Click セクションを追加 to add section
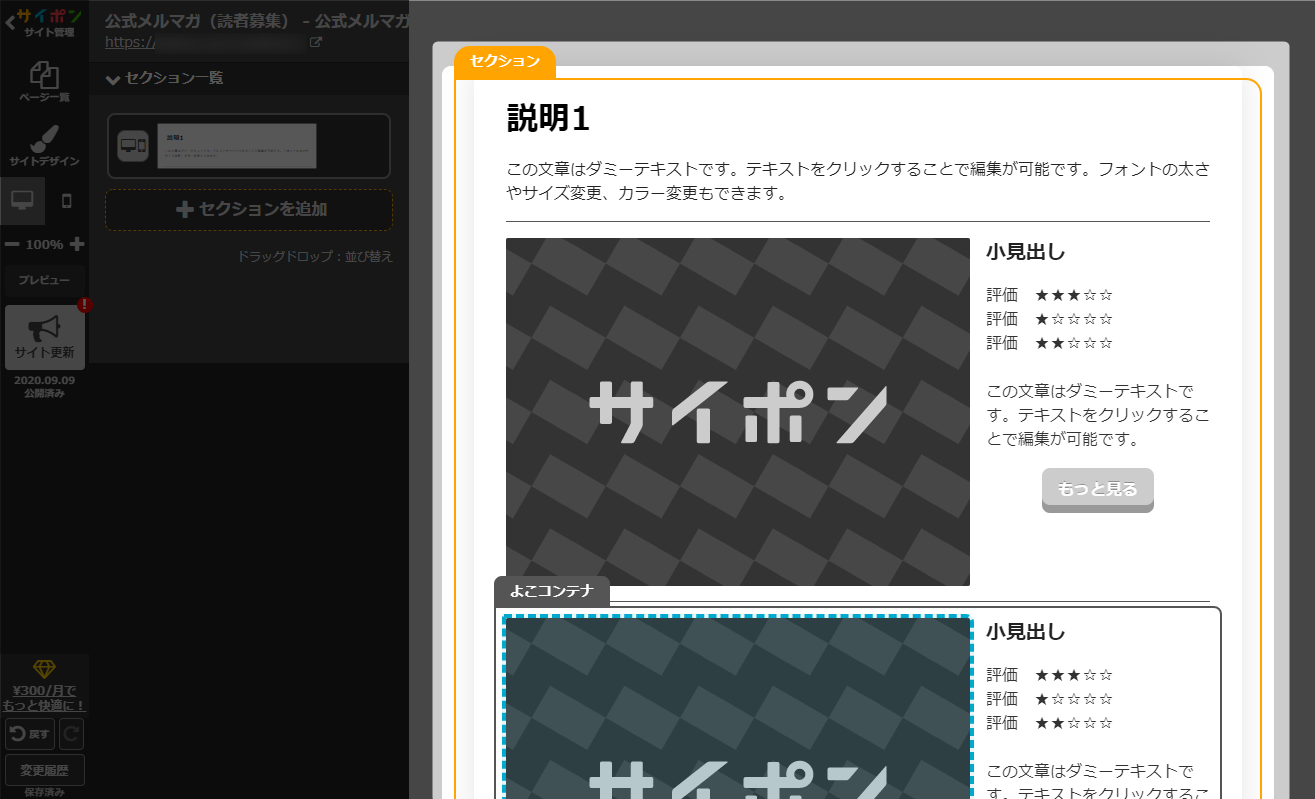This screenshot has height=799, width=1315. pyautogui.click(x=250, y=210)
